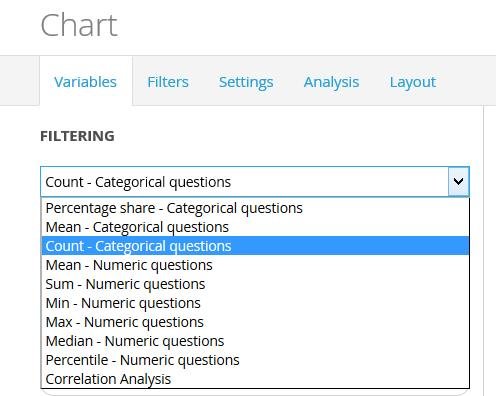Click the Count - Categorical questions combo box
The width and height of the screenshot is (496, 396).
(x=255, y=182)
